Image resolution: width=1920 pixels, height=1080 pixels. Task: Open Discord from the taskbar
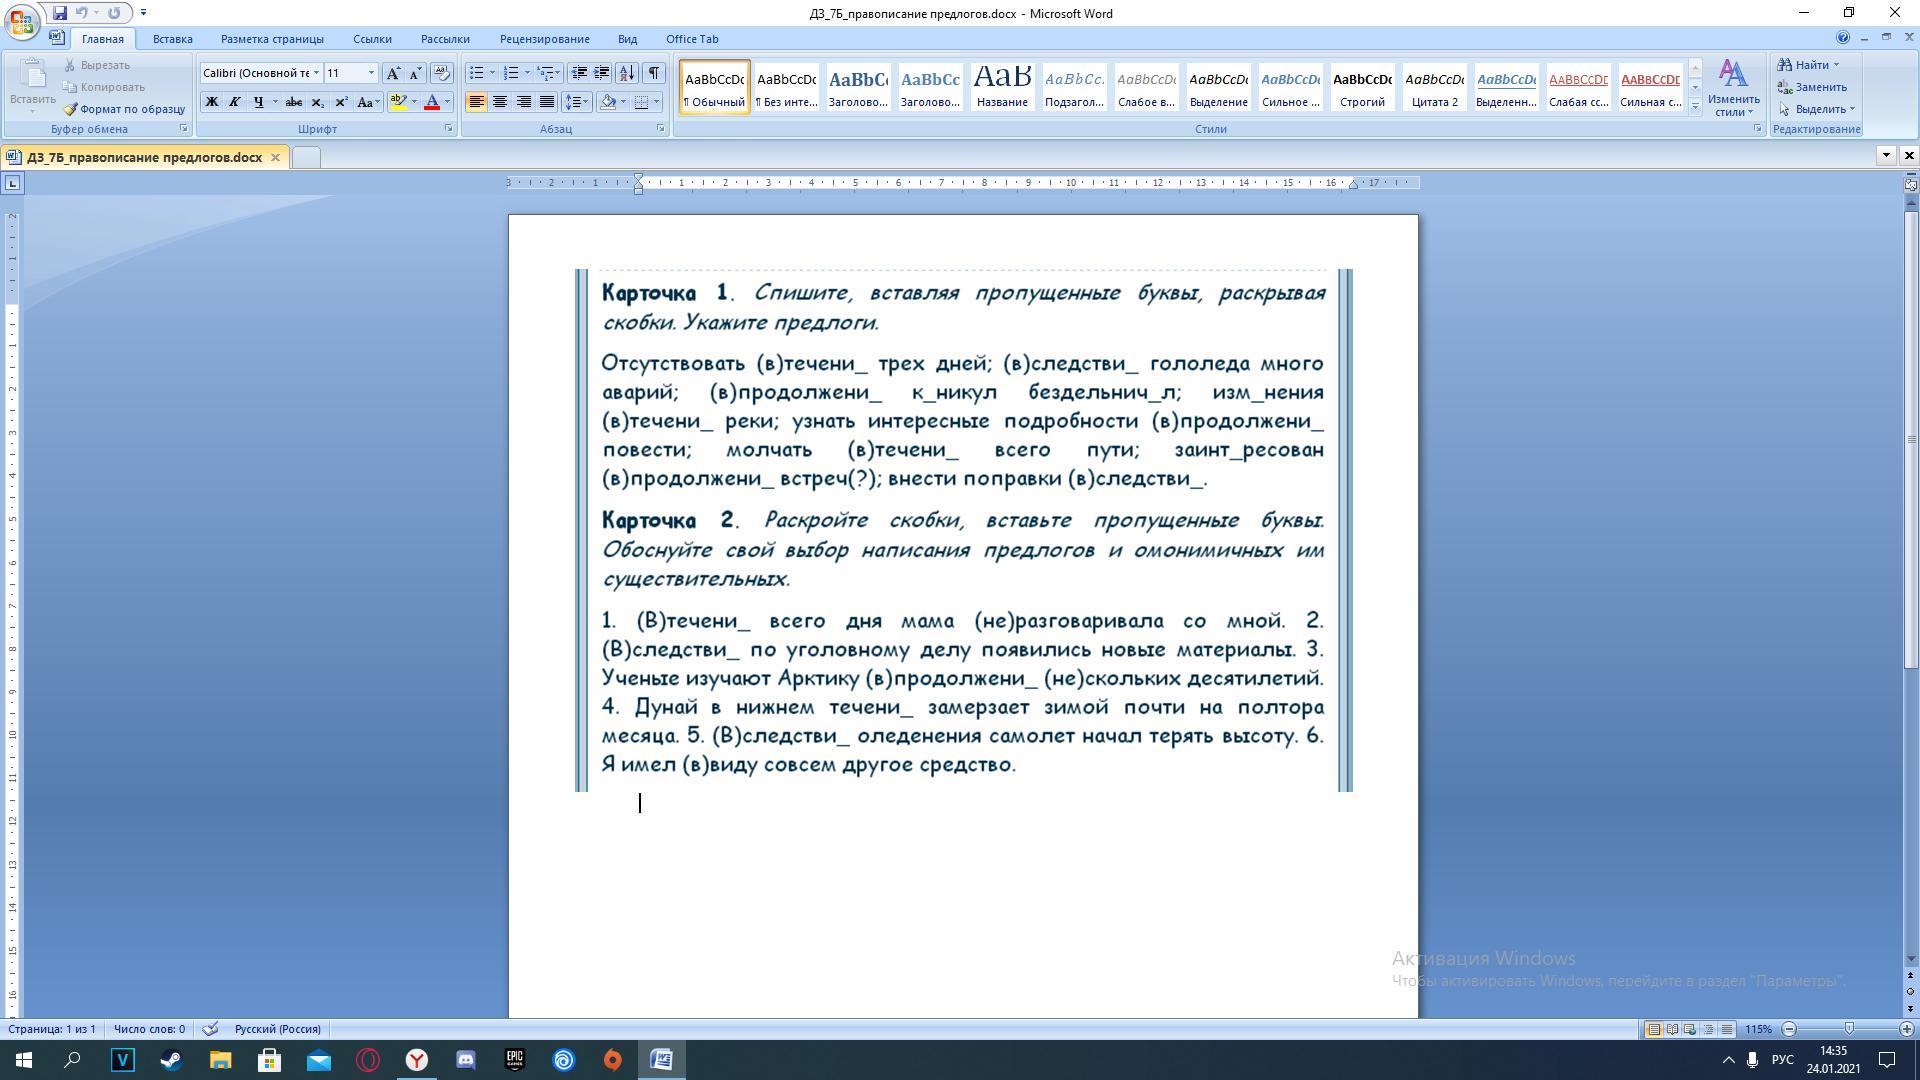[466, 1060]
